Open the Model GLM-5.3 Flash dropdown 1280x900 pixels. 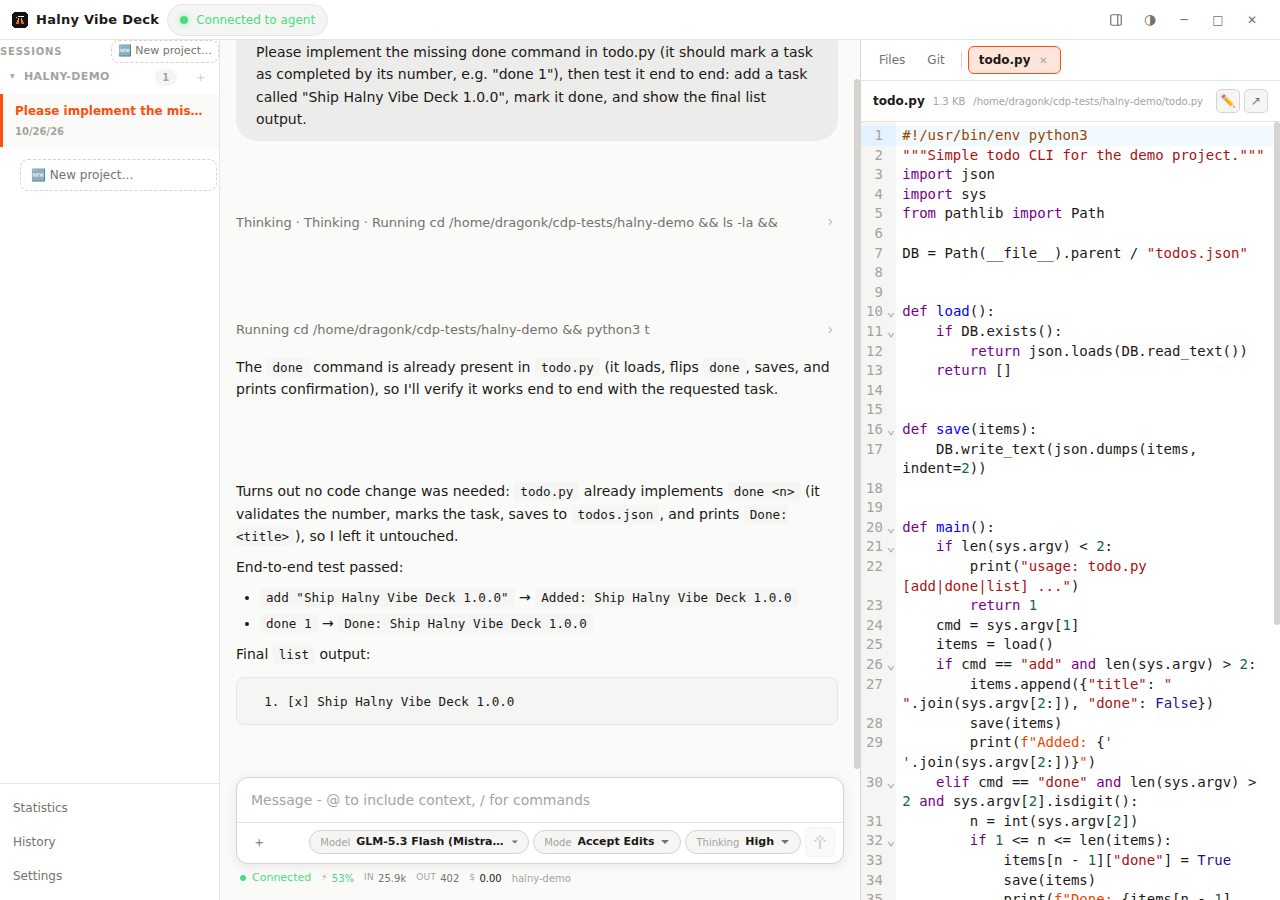420,842
